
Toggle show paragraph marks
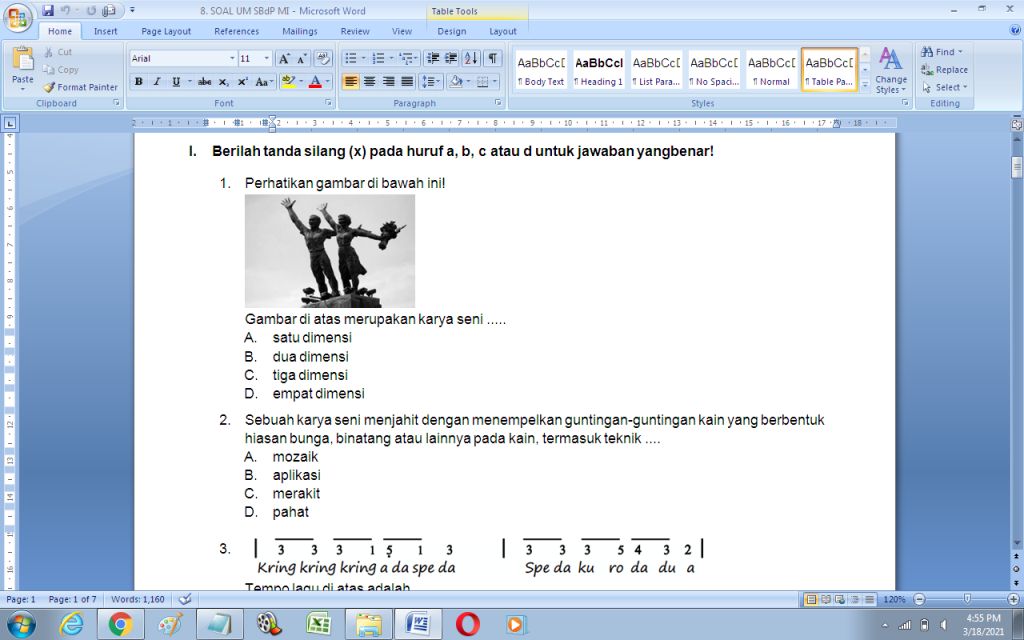492,59
